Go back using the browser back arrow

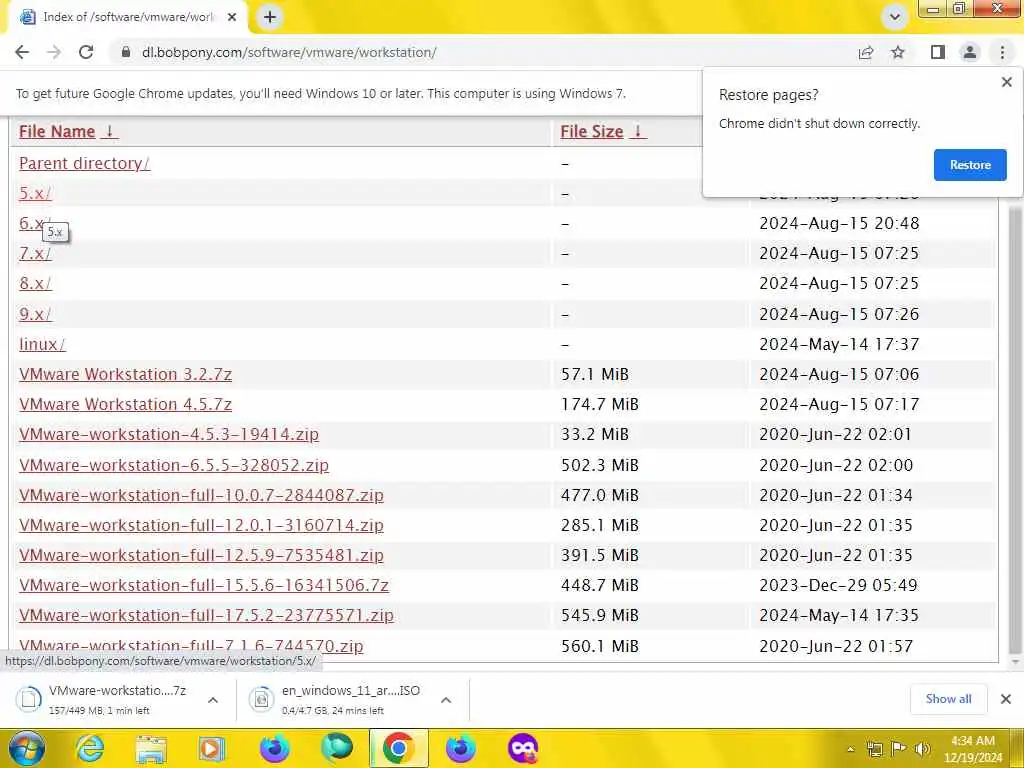22,52
